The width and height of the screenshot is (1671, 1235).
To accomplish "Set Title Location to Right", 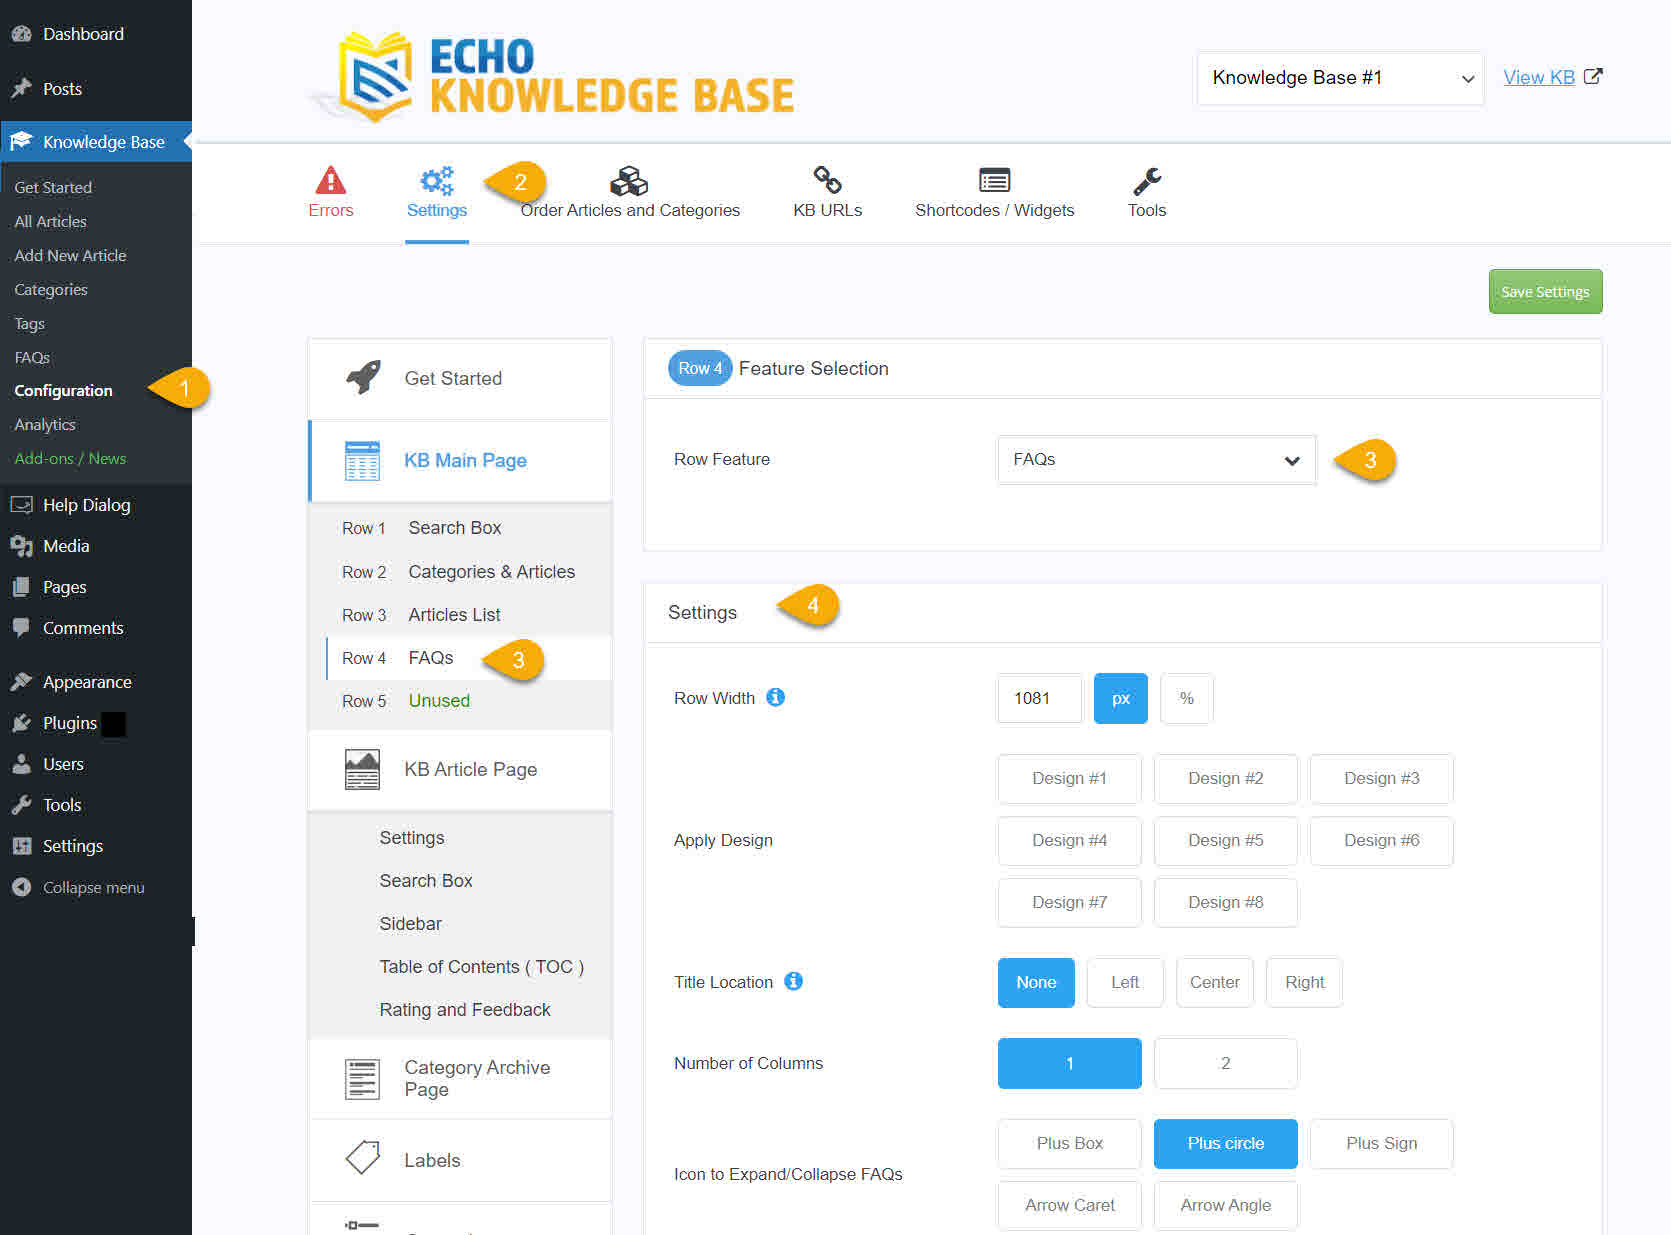I will tap(1304, 982).
